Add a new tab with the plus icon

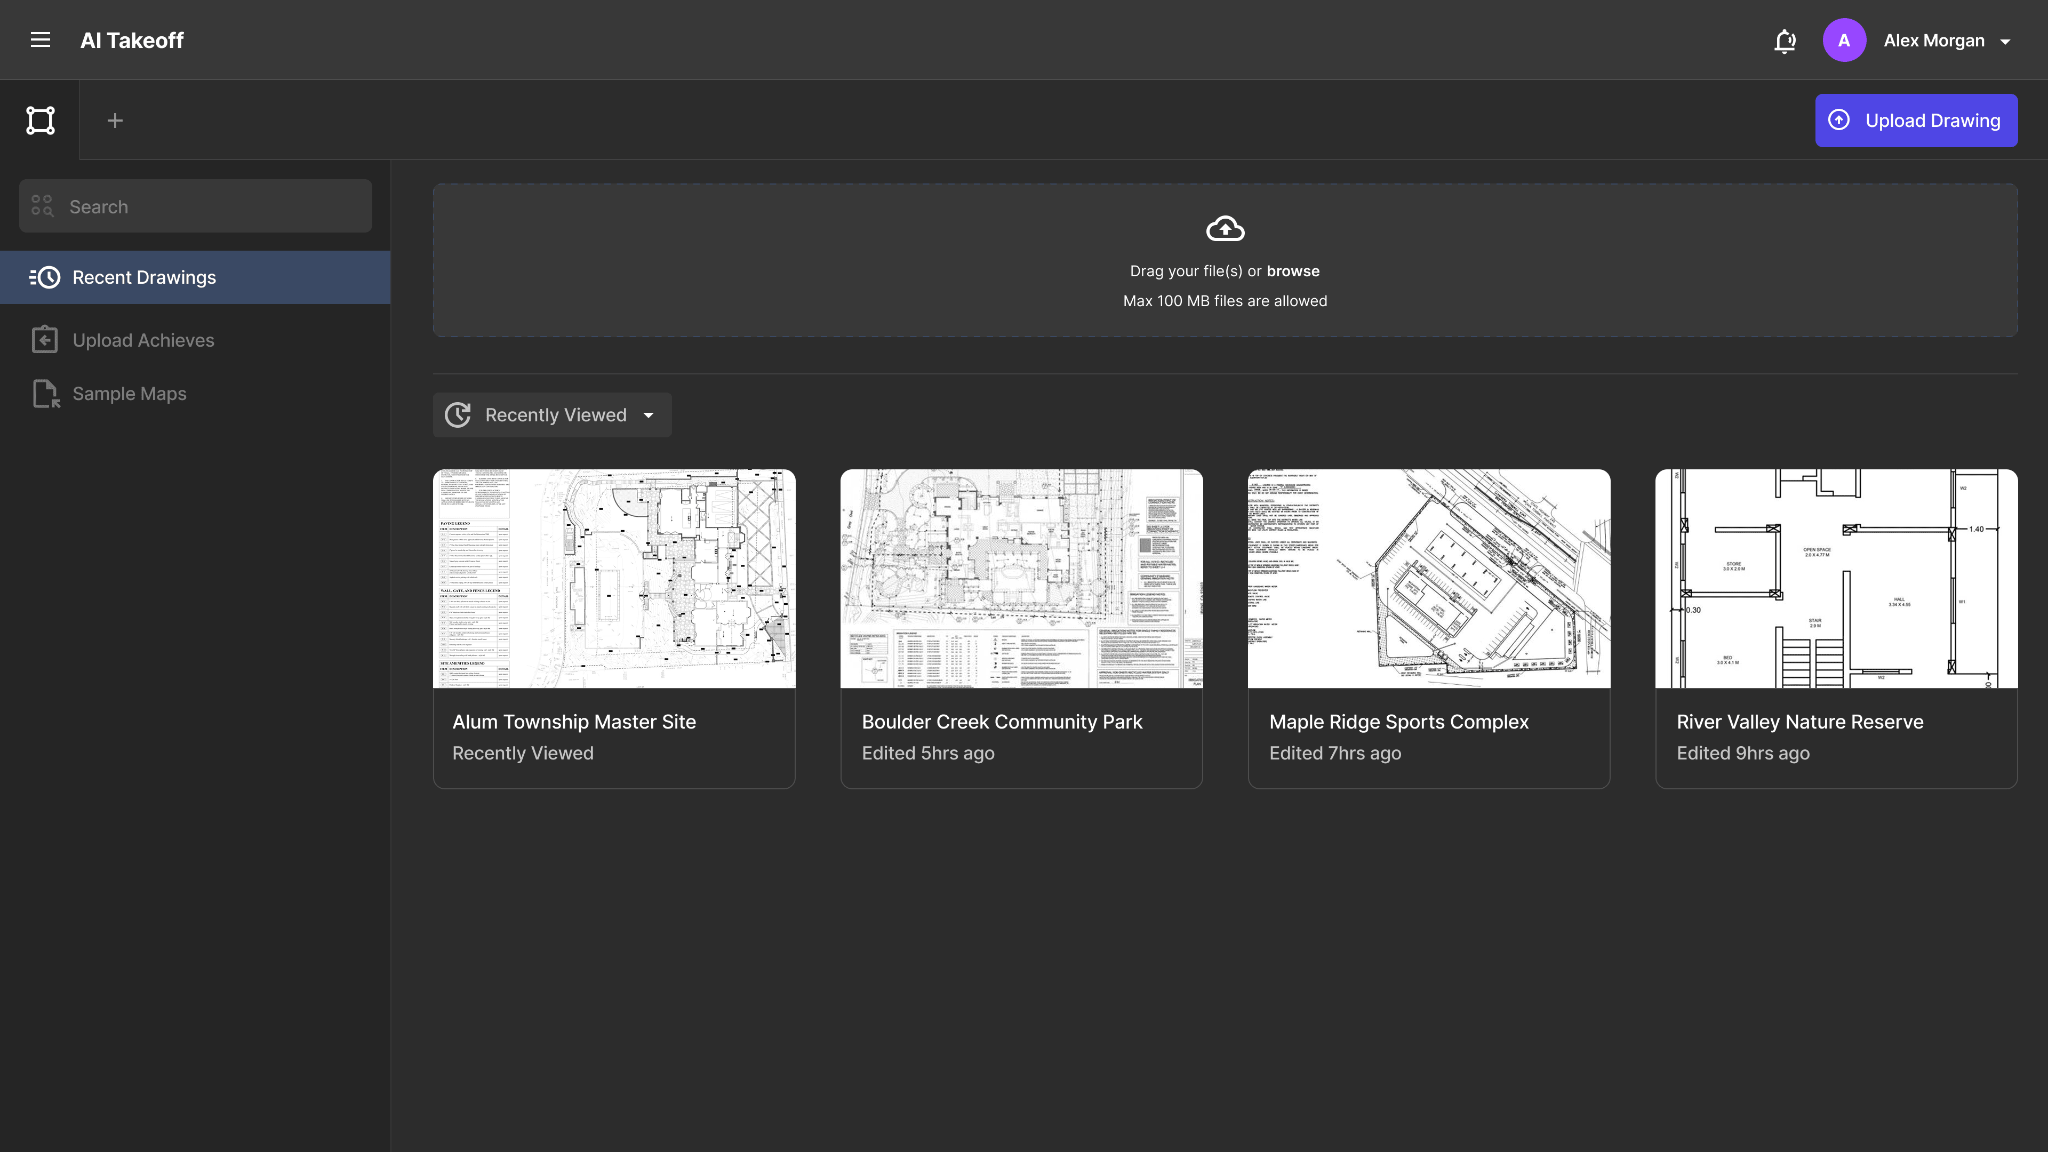coord(115,120)
